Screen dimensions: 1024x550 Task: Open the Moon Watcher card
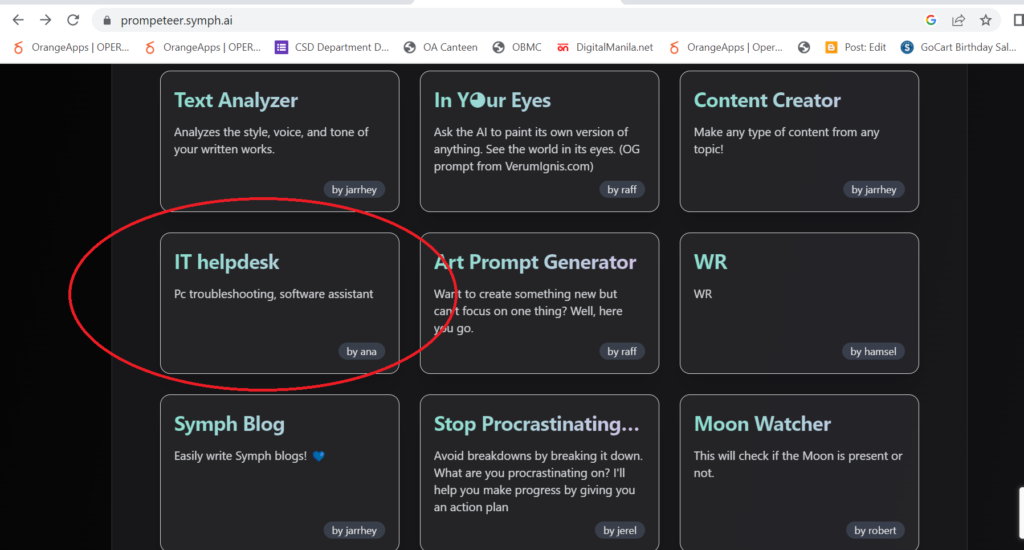[799, 472]
